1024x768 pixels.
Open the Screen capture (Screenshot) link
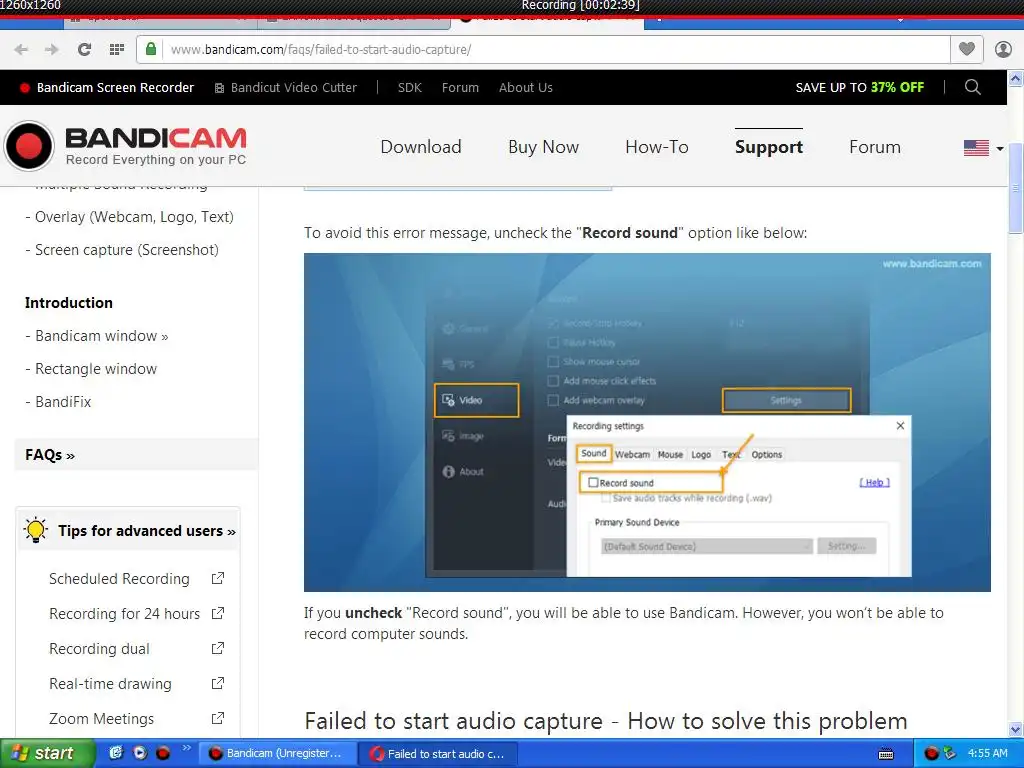click(127, 249)
